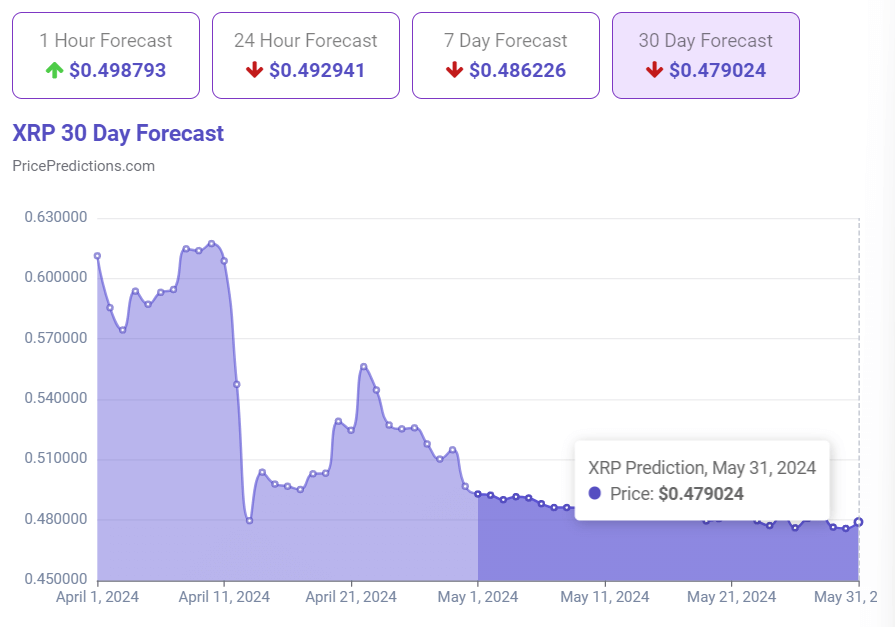Click the May 1, 2024 axis label

(x=478, y=597)
